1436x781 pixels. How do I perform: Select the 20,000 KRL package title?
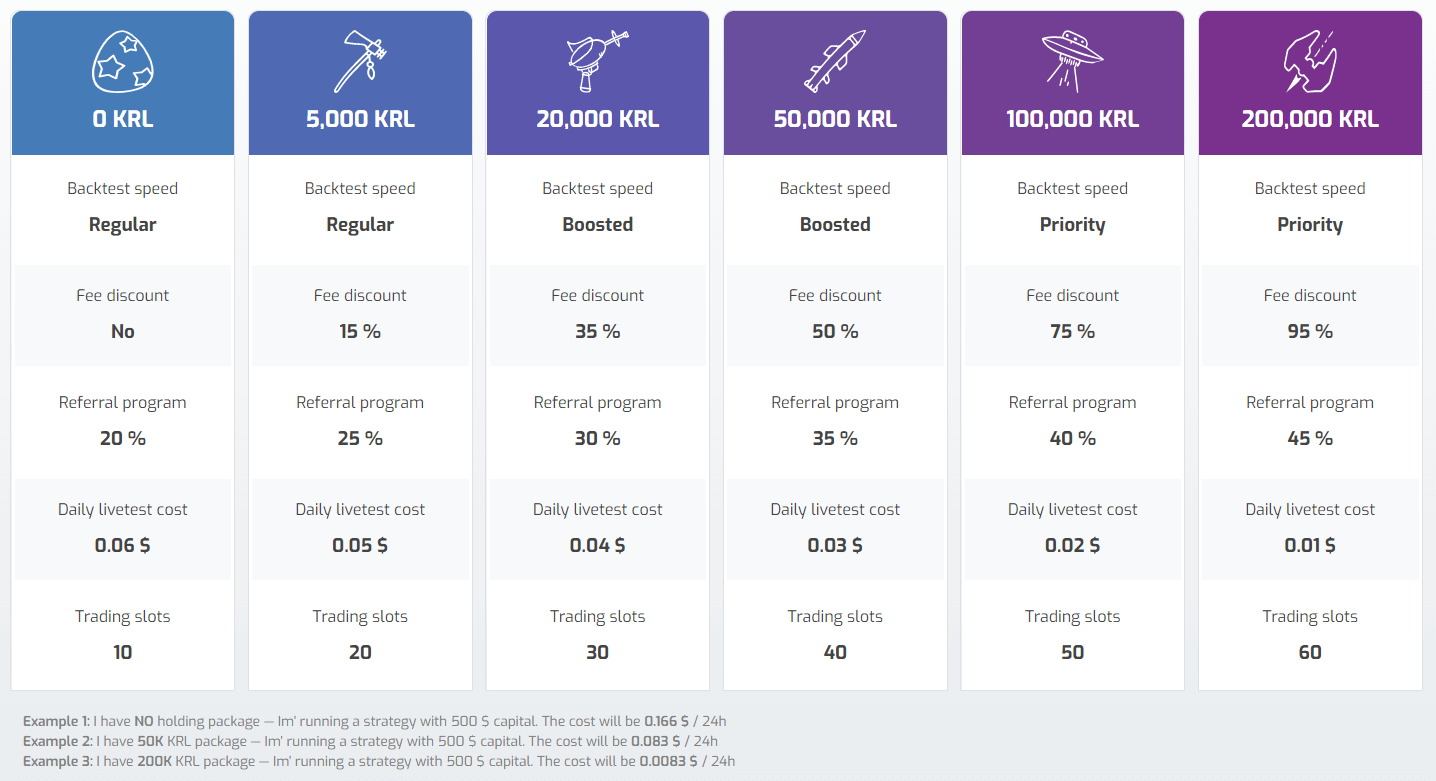click(x=597, y=119)
